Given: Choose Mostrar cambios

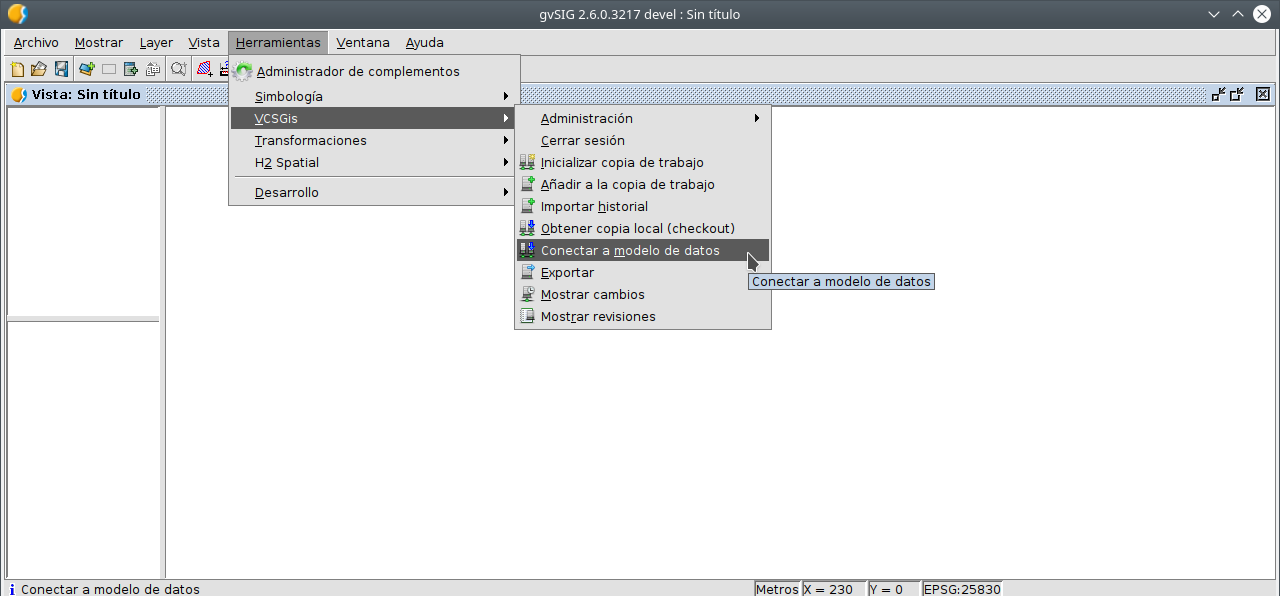Looking at the screenshot, I should click(x=643, y=294).
